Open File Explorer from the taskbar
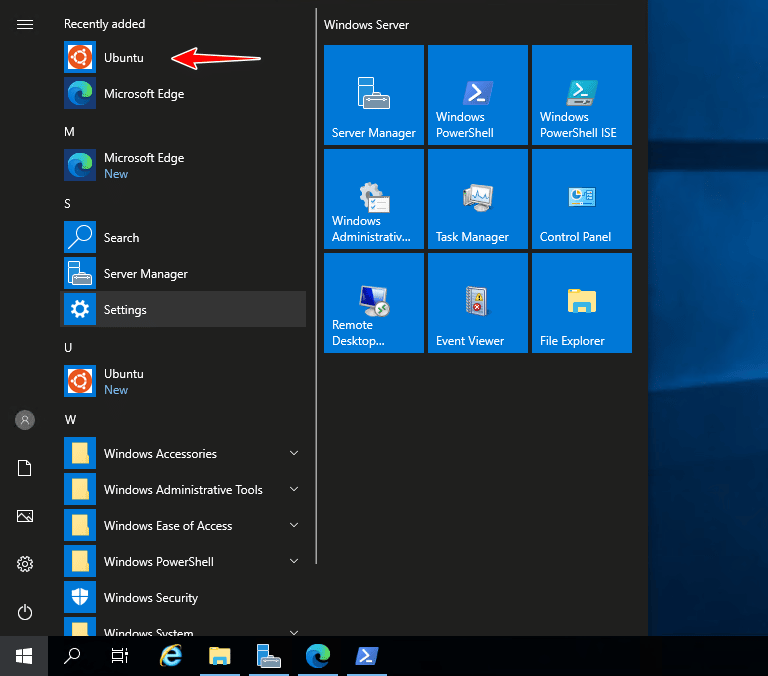The image size is (768, 676). (220, 656)
